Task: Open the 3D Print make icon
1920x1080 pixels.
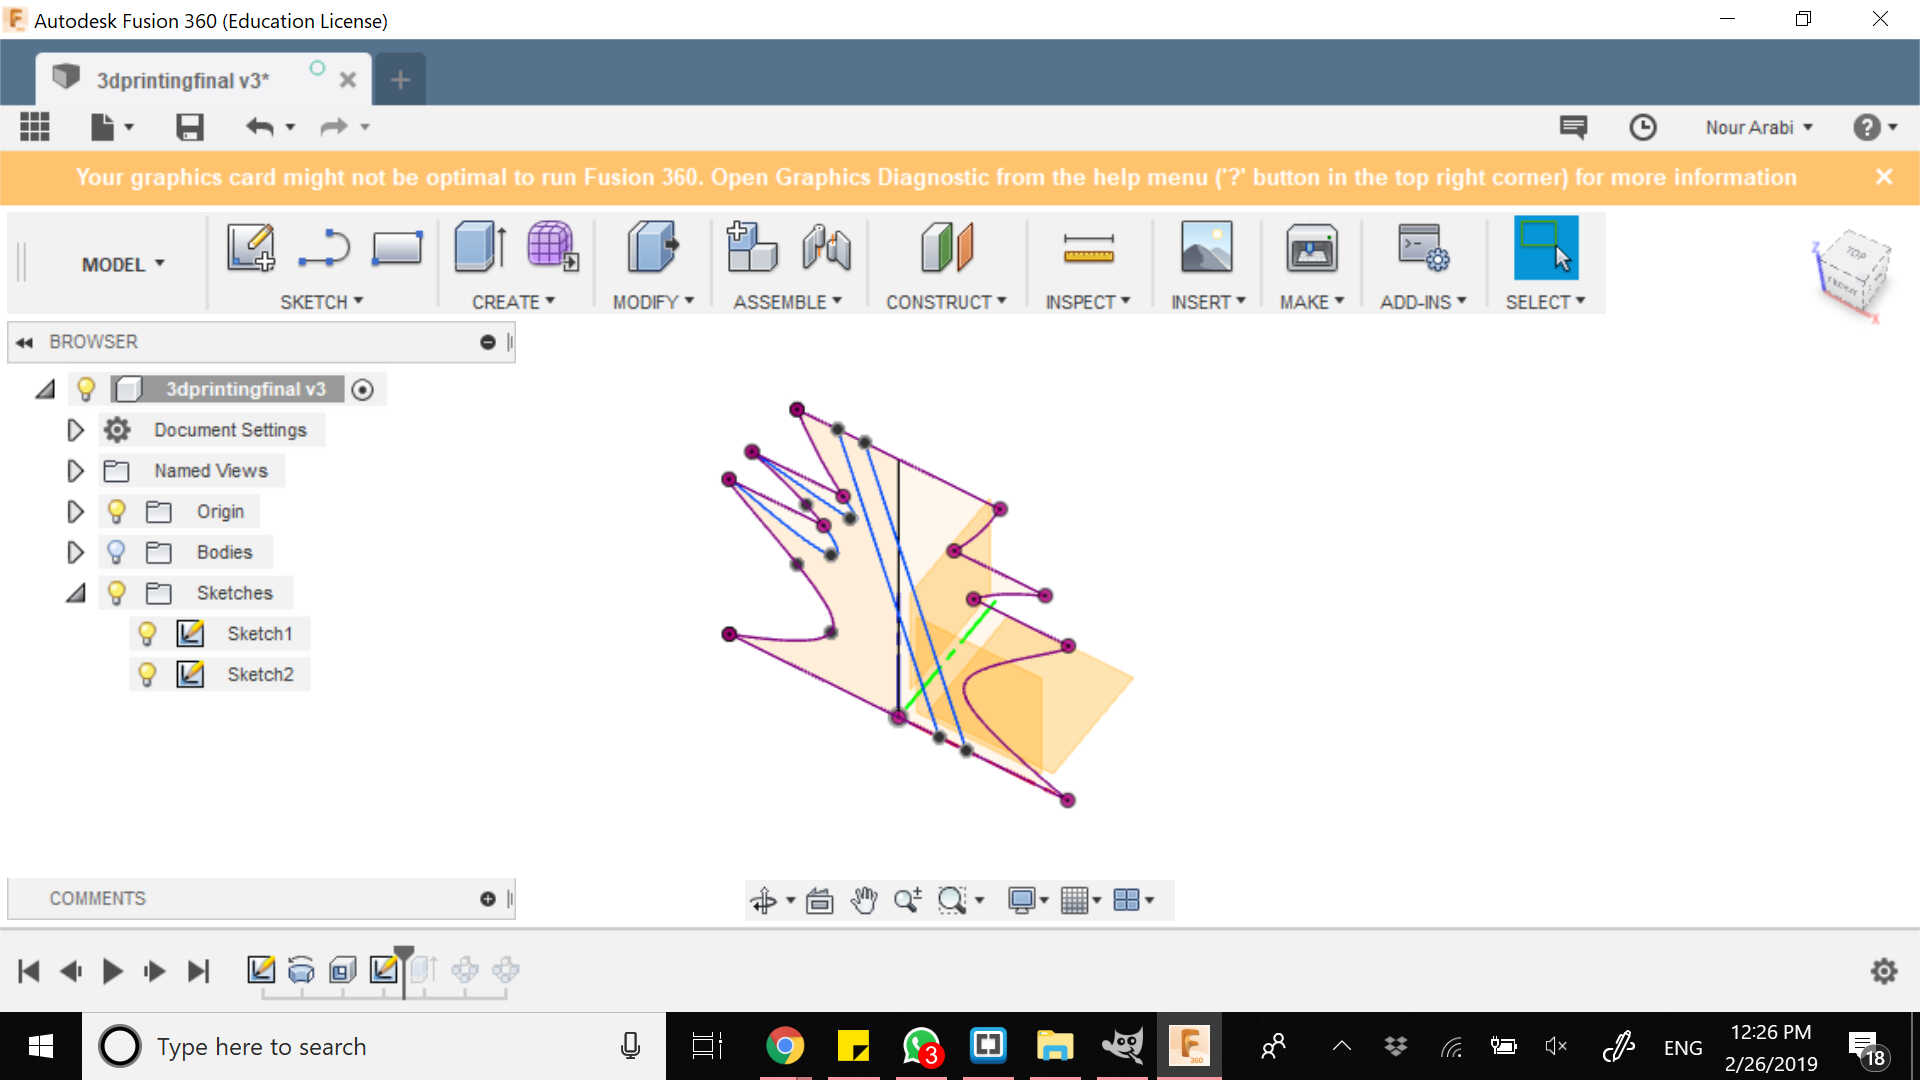Action: pyautogui.click(x=1311, y=248)
